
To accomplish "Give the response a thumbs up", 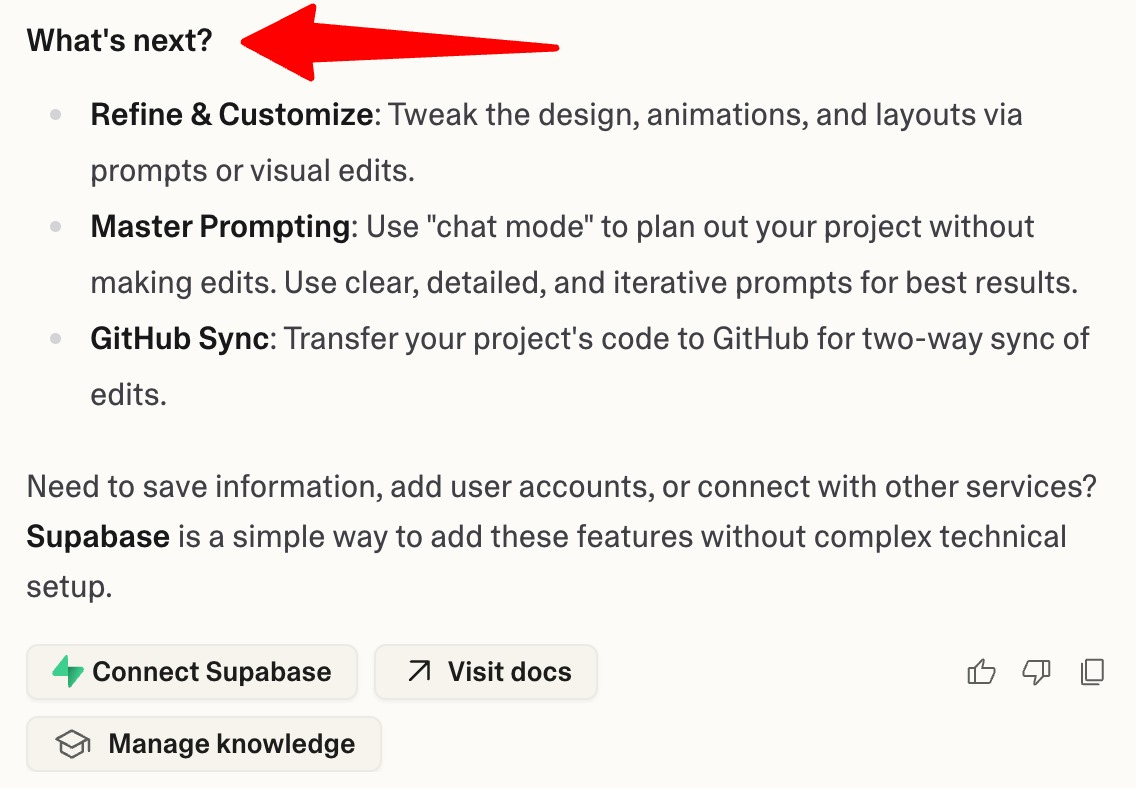I will click(981, 671).
